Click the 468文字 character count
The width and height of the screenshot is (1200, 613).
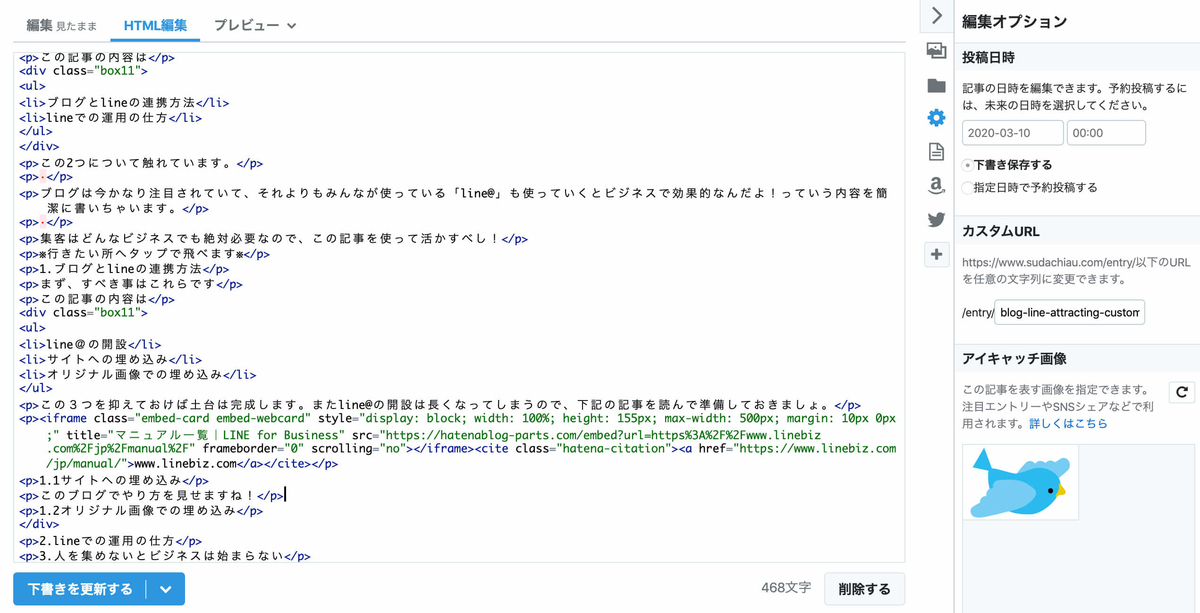[785, 588]
